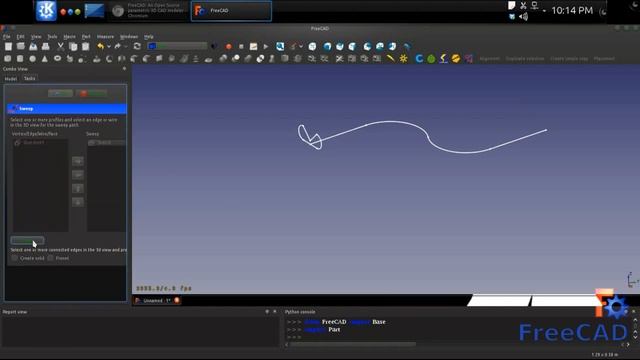Image resolution: width=640 pixels, height=360 pixels.
Task: Click the Copy icon
Action: click(73, 47)
